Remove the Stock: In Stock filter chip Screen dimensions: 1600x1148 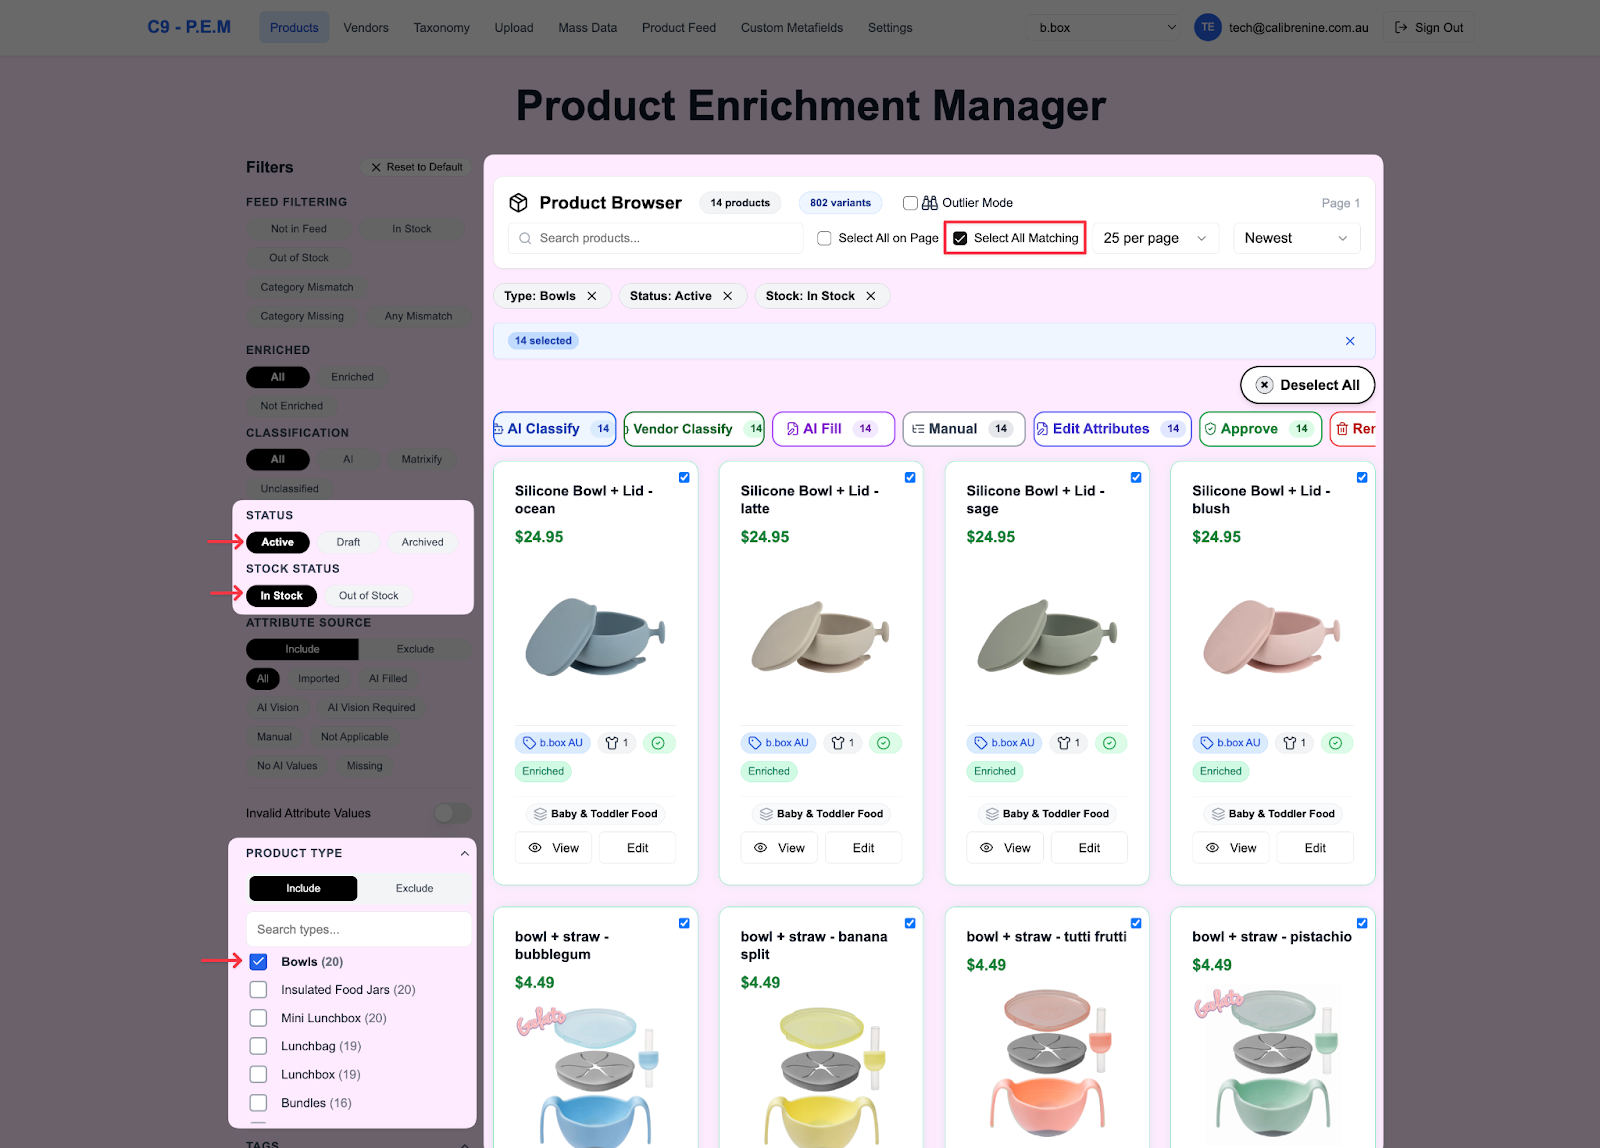[871, 296]
